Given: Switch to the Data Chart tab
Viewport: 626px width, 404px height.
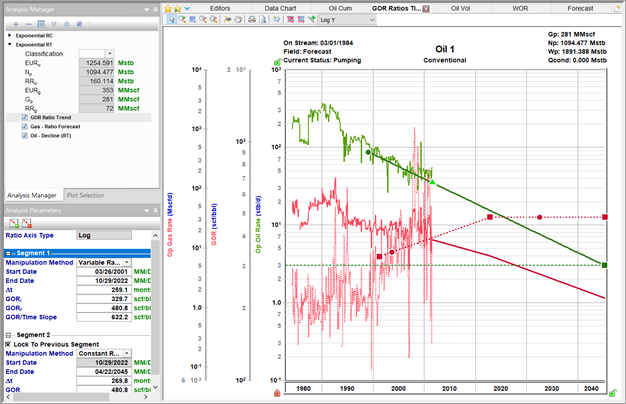Looking at the screenshot, I should tap(281, 8).
